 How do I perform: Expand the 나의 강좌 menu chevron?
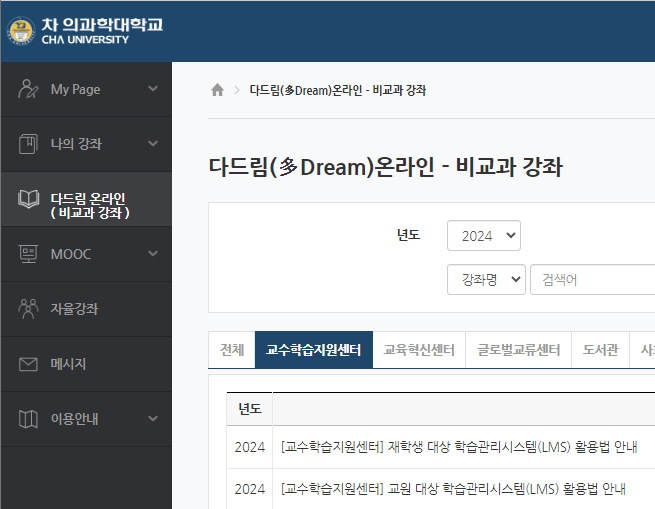click(152, 144)
